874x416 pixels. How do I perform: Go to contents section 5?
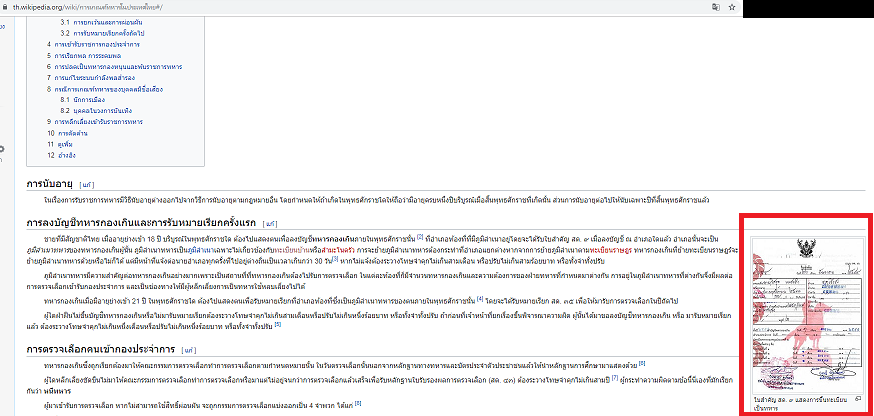84,56
